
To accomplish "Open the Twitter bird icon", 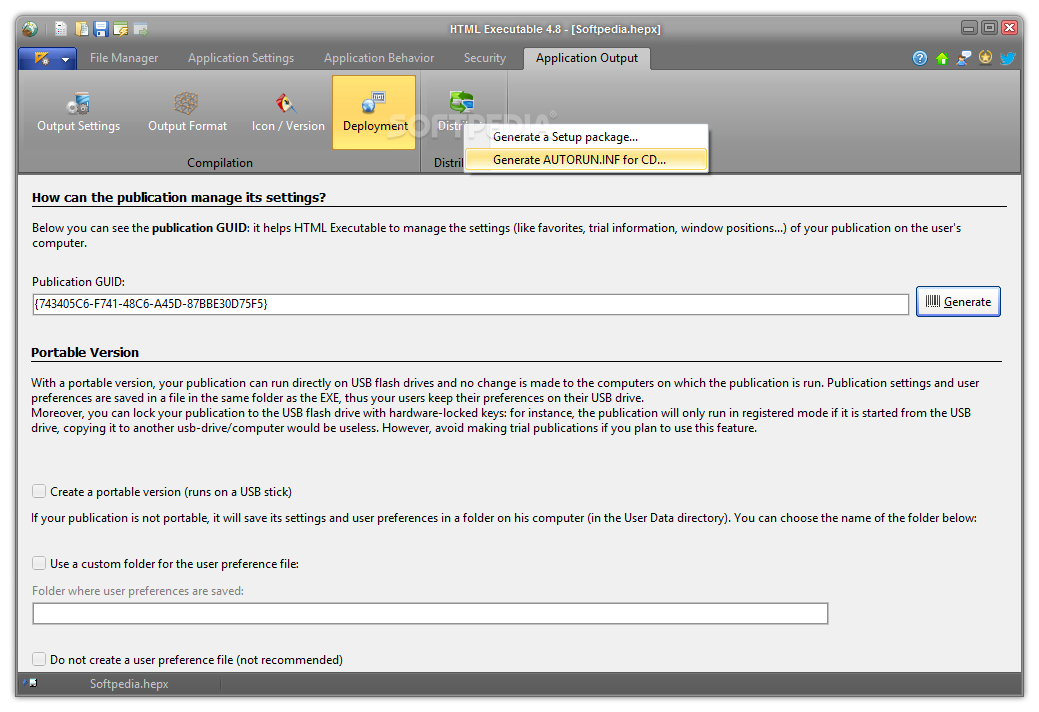I will click(1007, 58).
